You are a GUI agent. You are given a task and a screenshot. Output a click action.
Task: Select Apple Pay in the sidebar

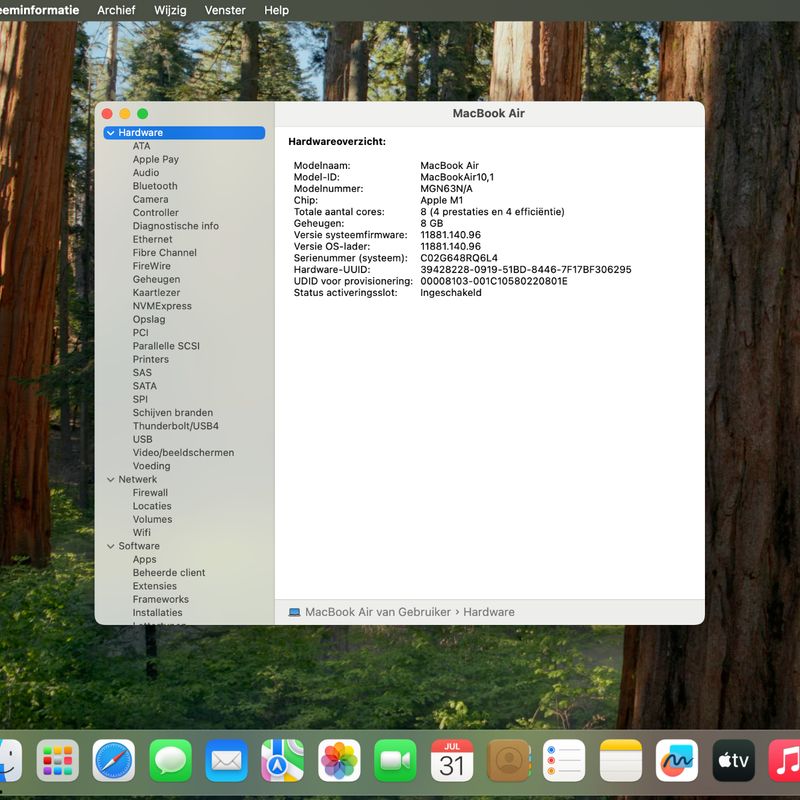coord(156,159)
